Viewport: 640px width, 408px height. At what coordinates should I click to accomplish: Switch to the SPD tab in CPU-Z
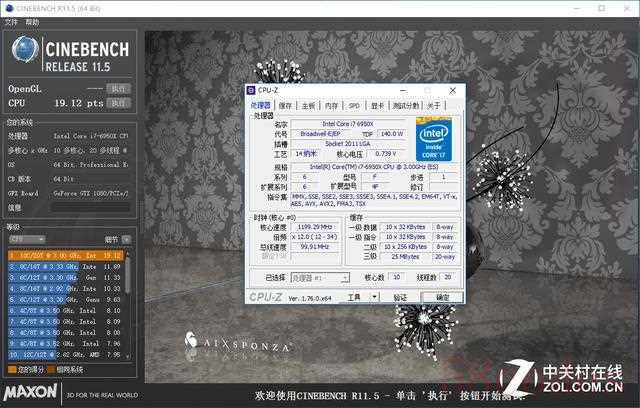tap(354, 106)
